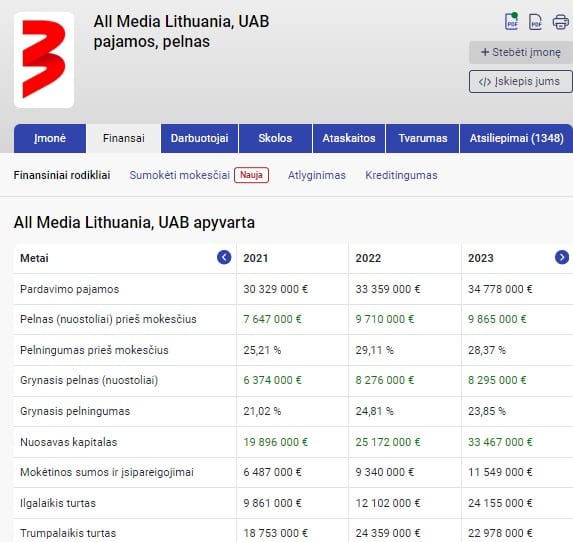Select Nuosavas kapitalas row label
Viewport: 573px width, 542px height.
click(69, 442)
